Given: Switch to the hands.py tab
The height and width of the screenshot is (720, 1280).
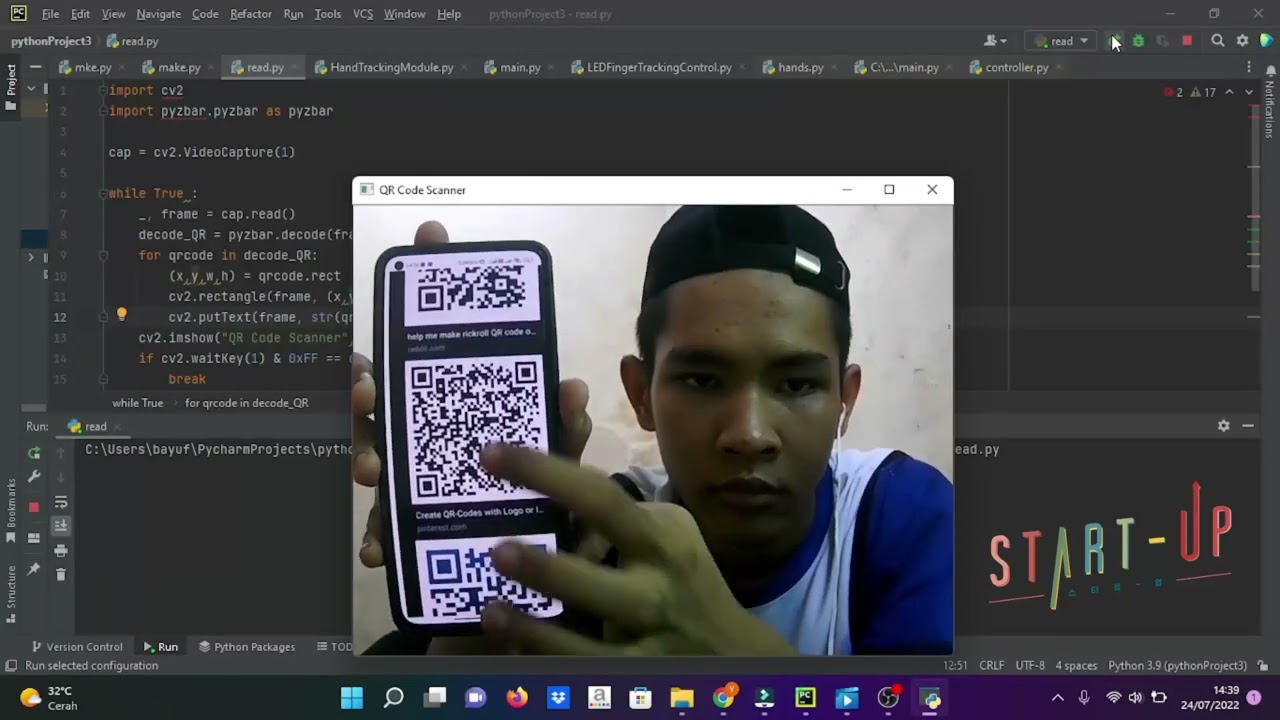Looking at the screenshot, I should coord(801,67).
